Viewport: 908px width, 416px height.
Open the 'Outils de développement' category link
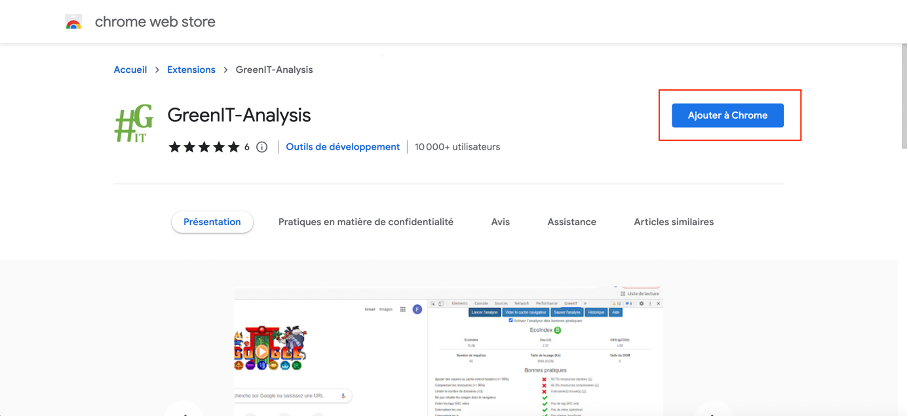click(x=343, y=147)
